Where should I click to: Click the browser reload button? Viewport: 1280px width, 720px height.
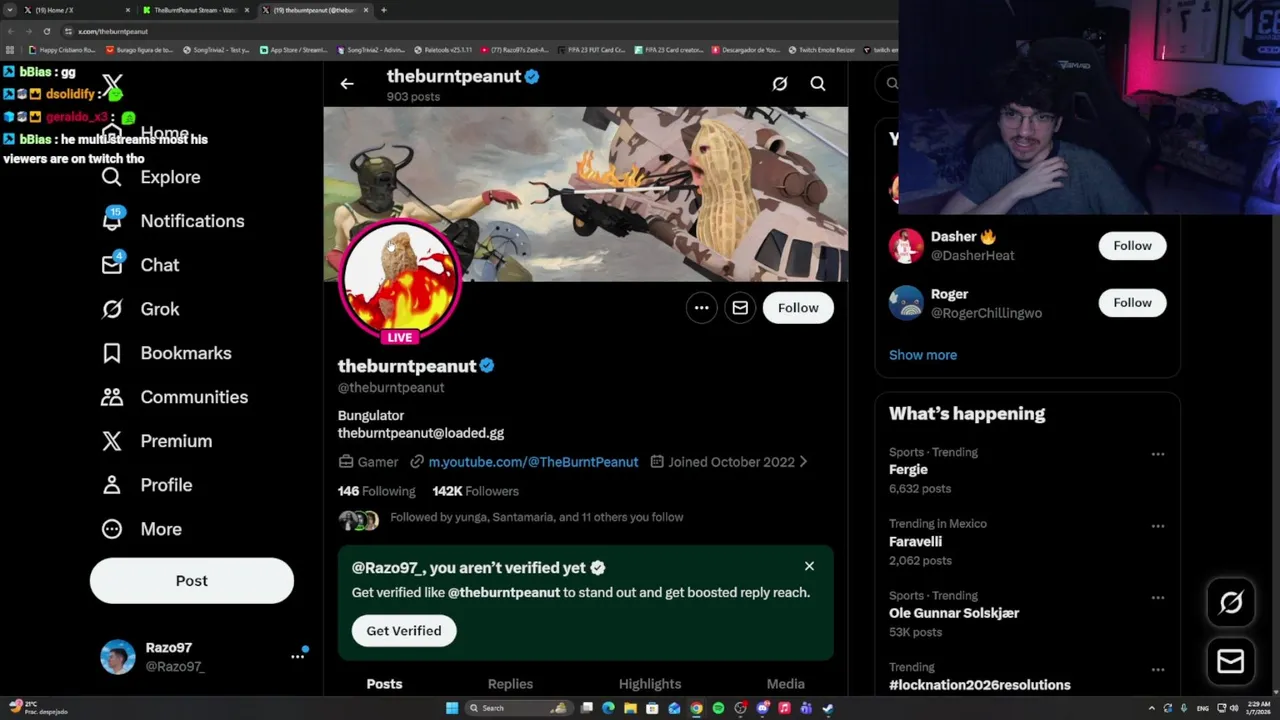(x=46, y=31)
